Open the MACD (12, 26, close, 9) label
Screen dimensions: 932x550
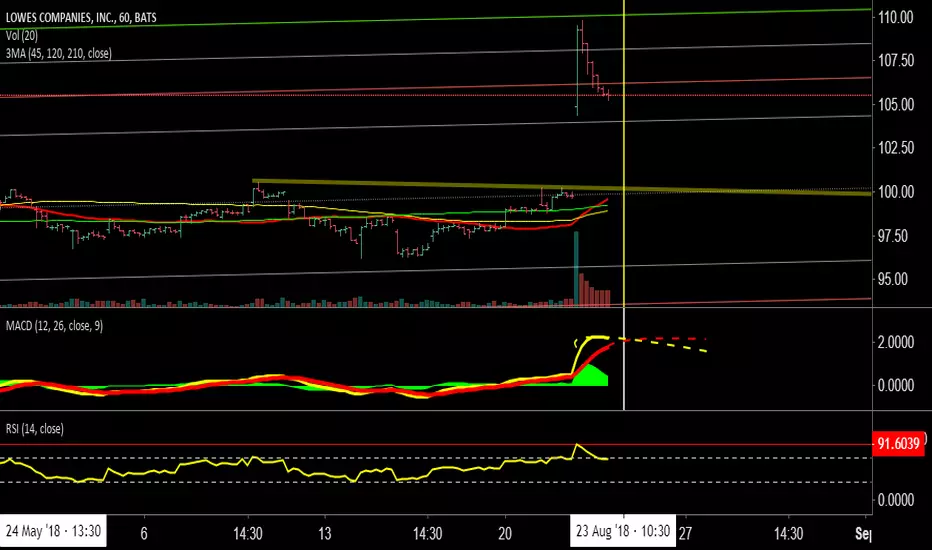[x=54, y=326]
